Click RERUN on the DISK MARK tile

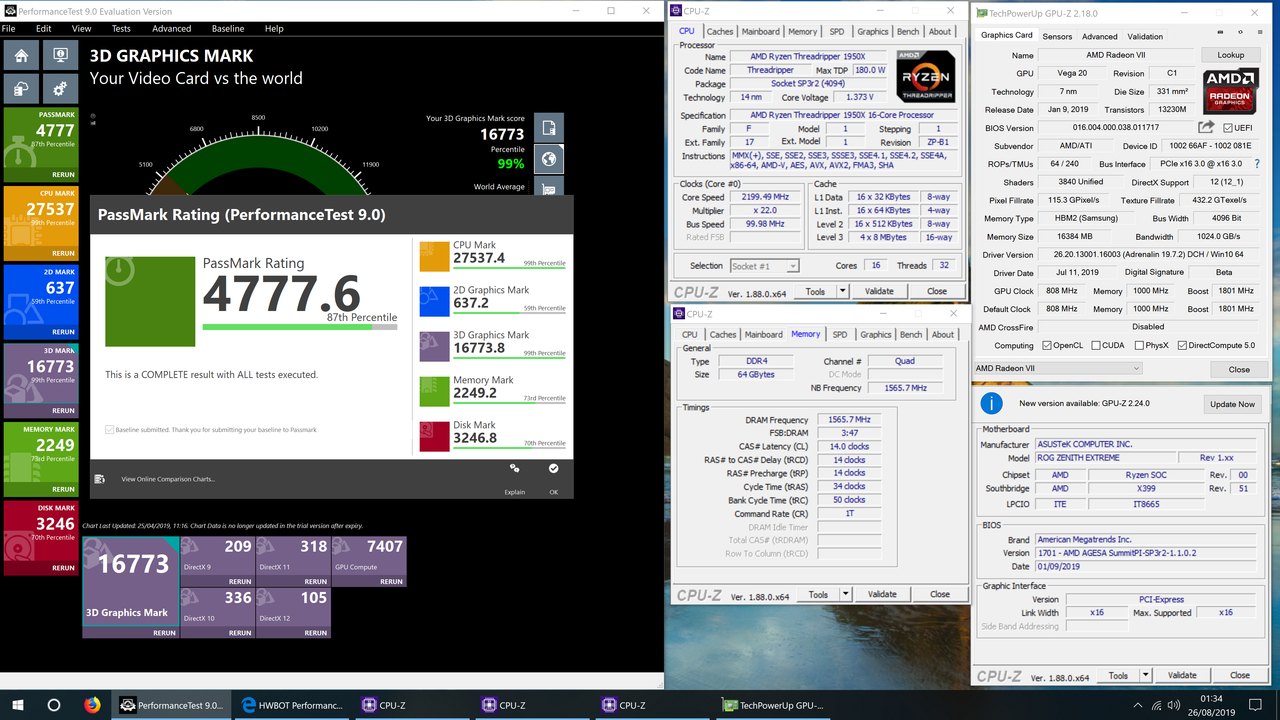(x=63, y=568)
